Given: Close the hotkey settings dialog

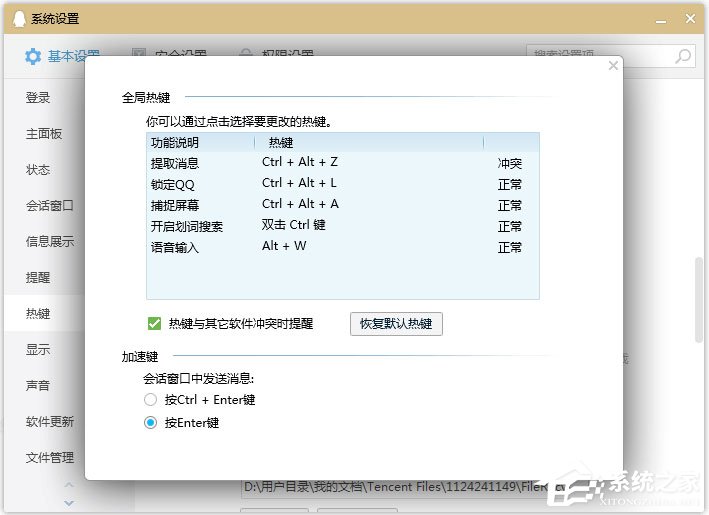Looking at the screenshot, I should (614, 66).
